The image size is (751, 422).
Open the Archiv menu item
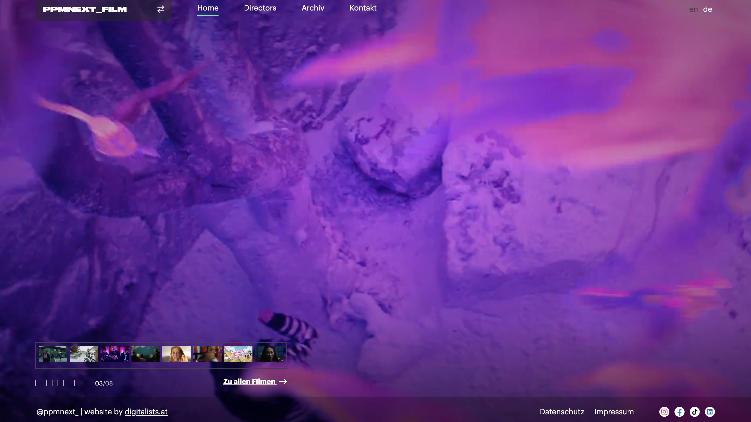pyautogui.click(x=313, y=8)
